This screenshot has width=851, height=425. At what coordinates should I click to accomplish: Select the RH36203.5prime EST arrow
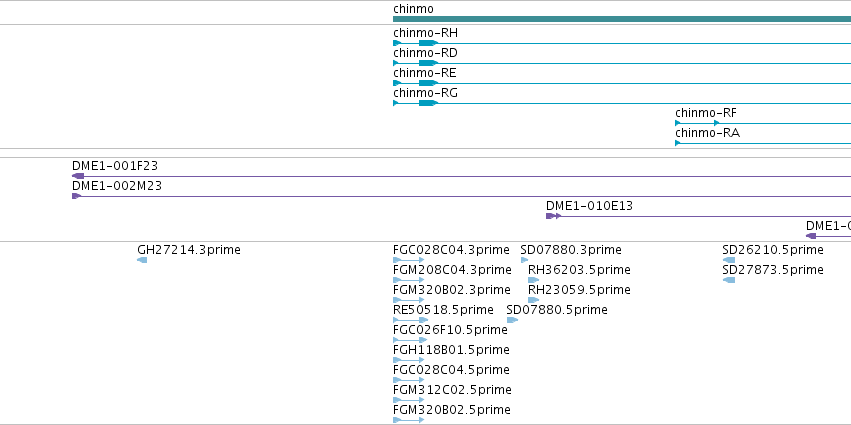(534, 280)
